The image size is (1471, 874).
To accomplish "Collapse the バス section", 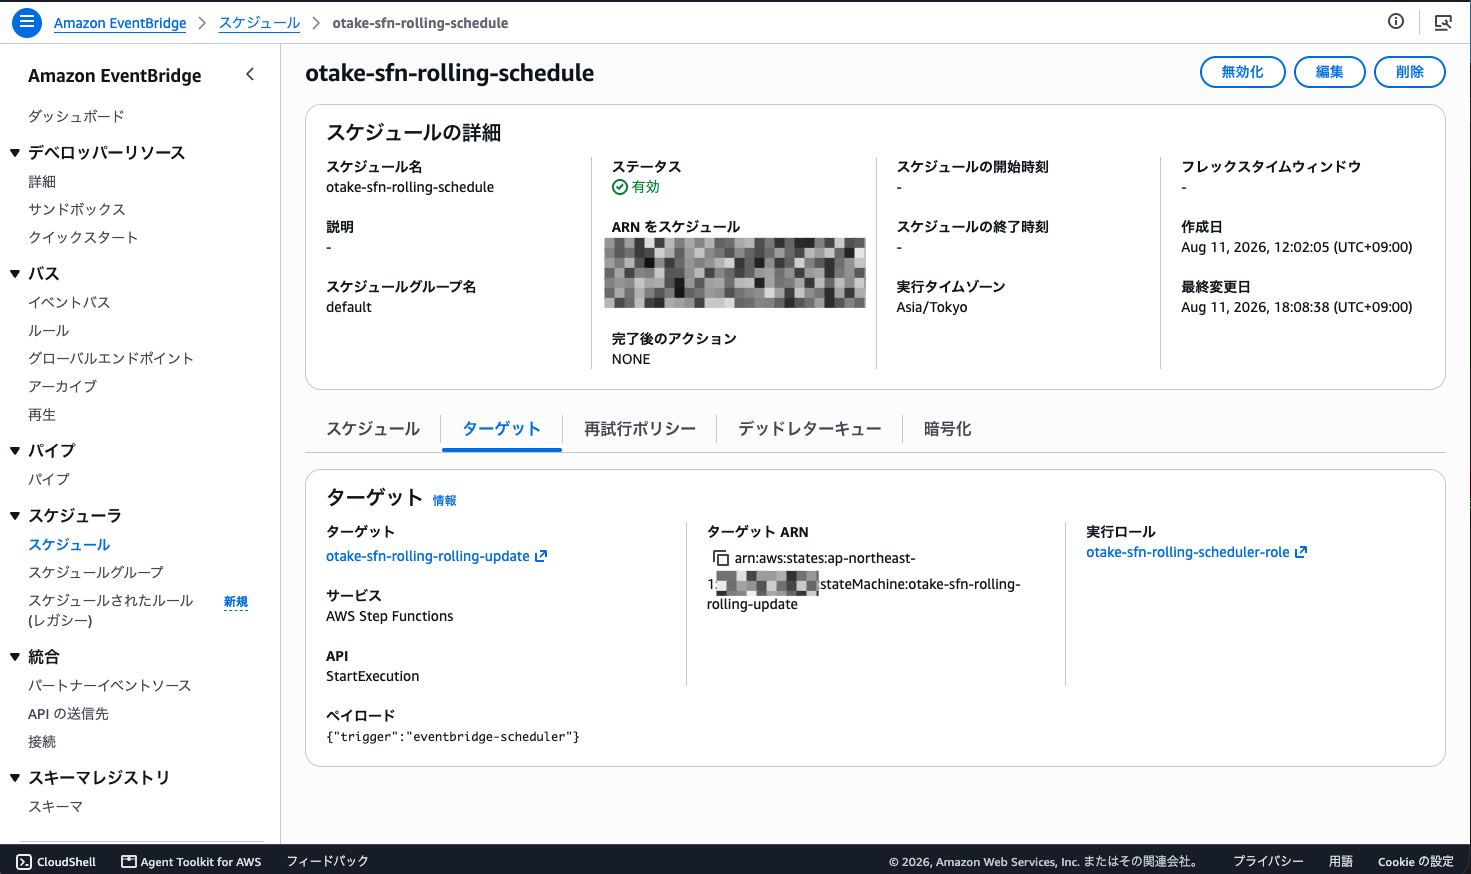I will tap(15, 273).
